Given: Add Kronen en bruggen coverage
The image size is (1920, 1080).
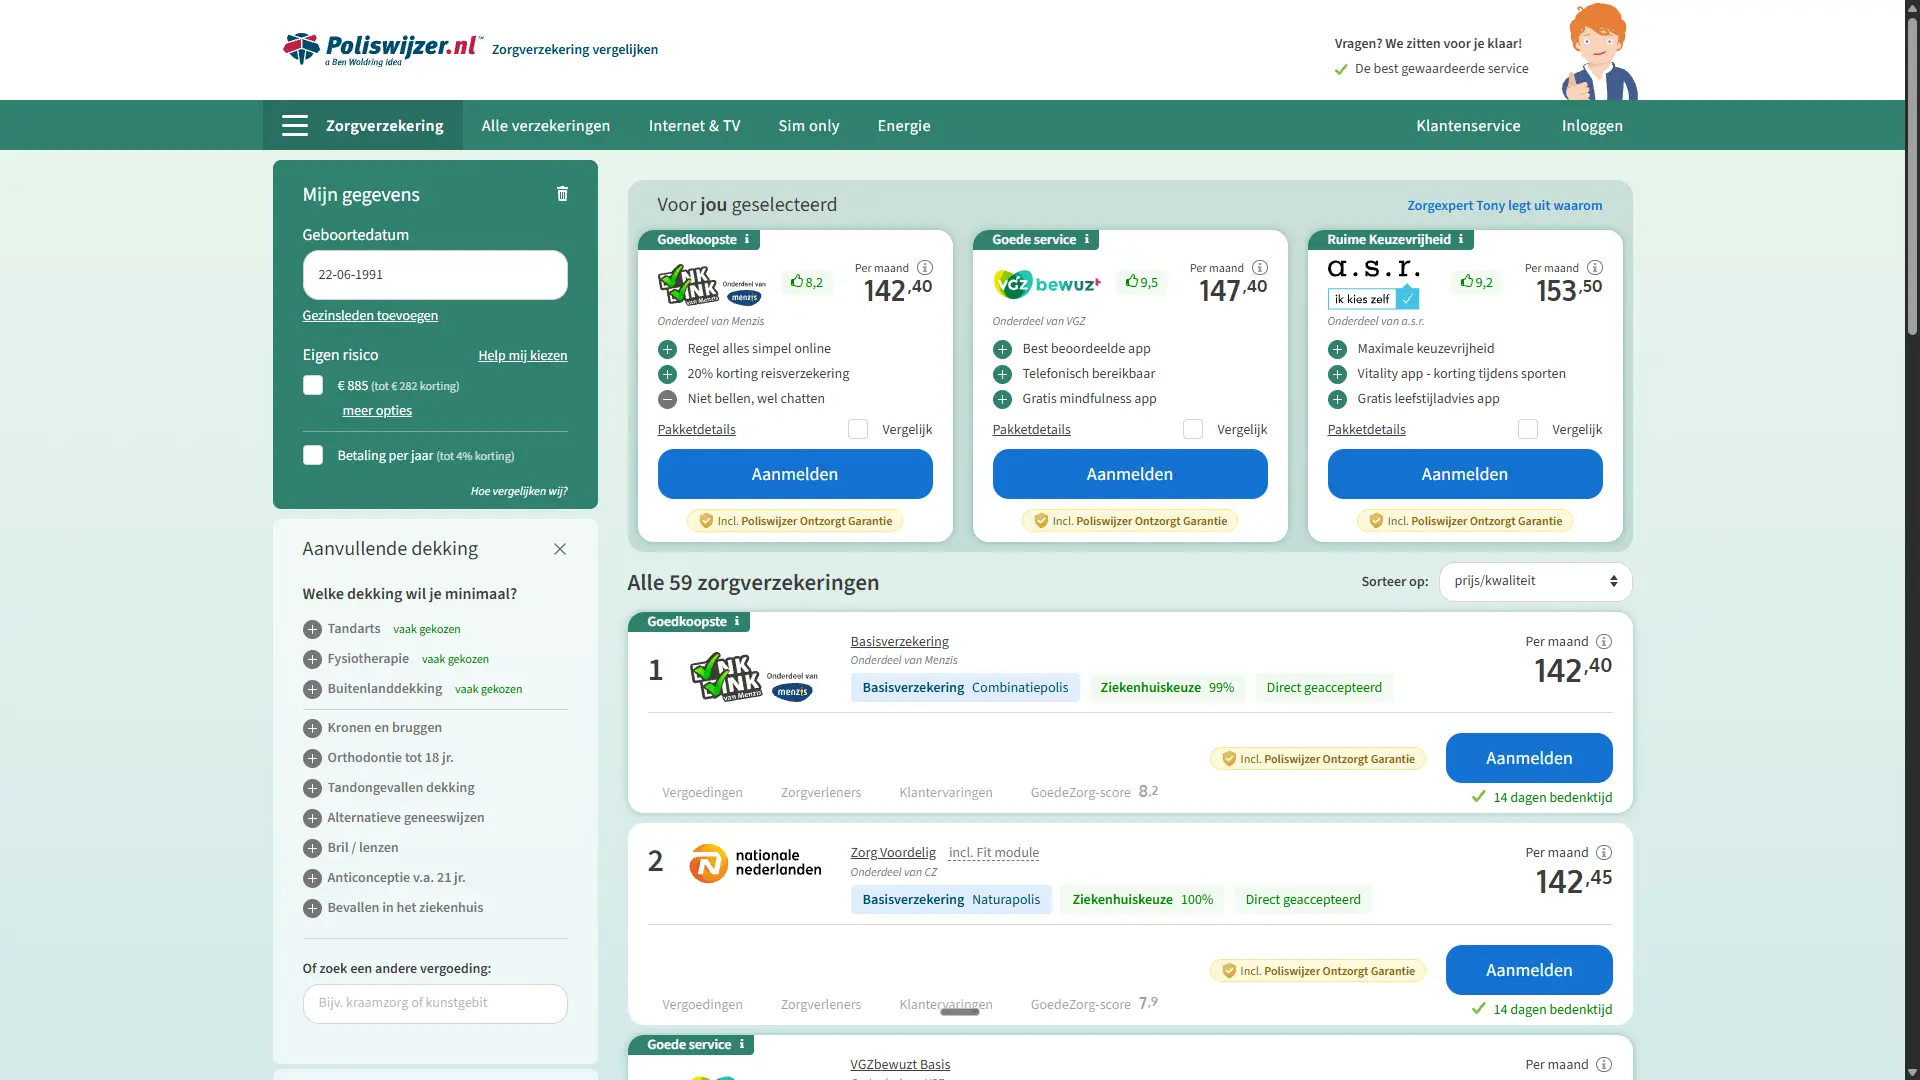Looking at the screenshot, I should coord(312,728).
